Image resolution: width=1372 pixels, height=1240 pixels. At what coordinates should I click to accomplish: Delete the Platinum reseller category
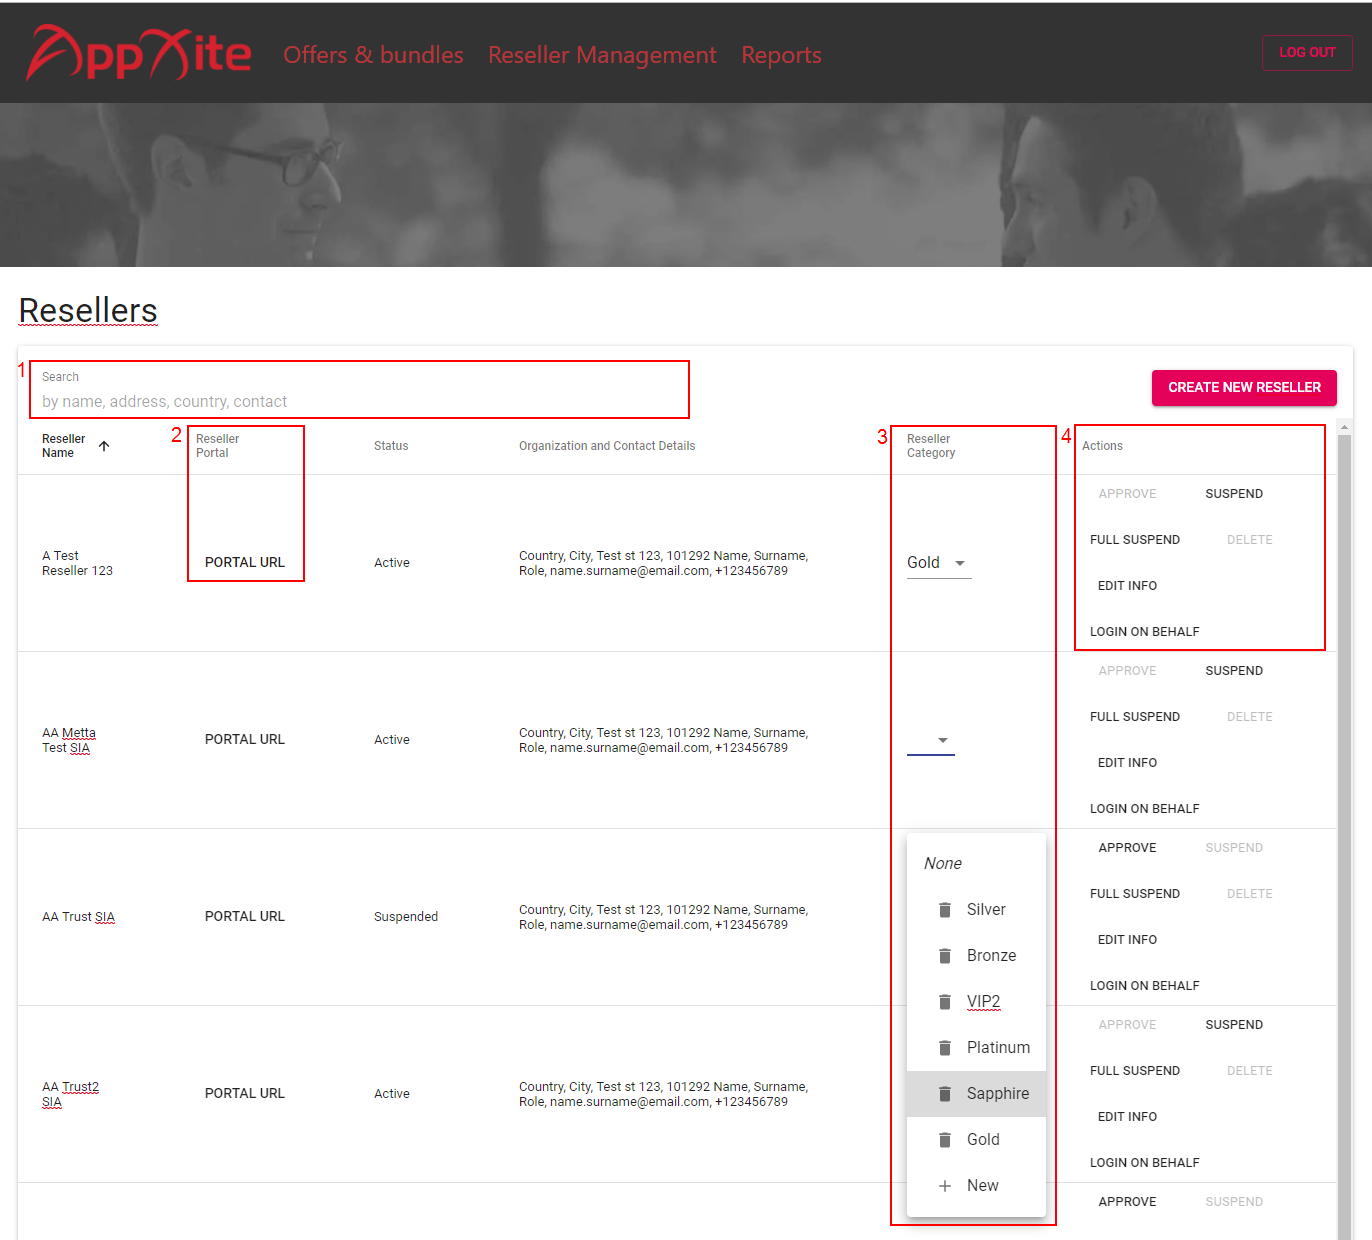click(x=945, y=1047)
